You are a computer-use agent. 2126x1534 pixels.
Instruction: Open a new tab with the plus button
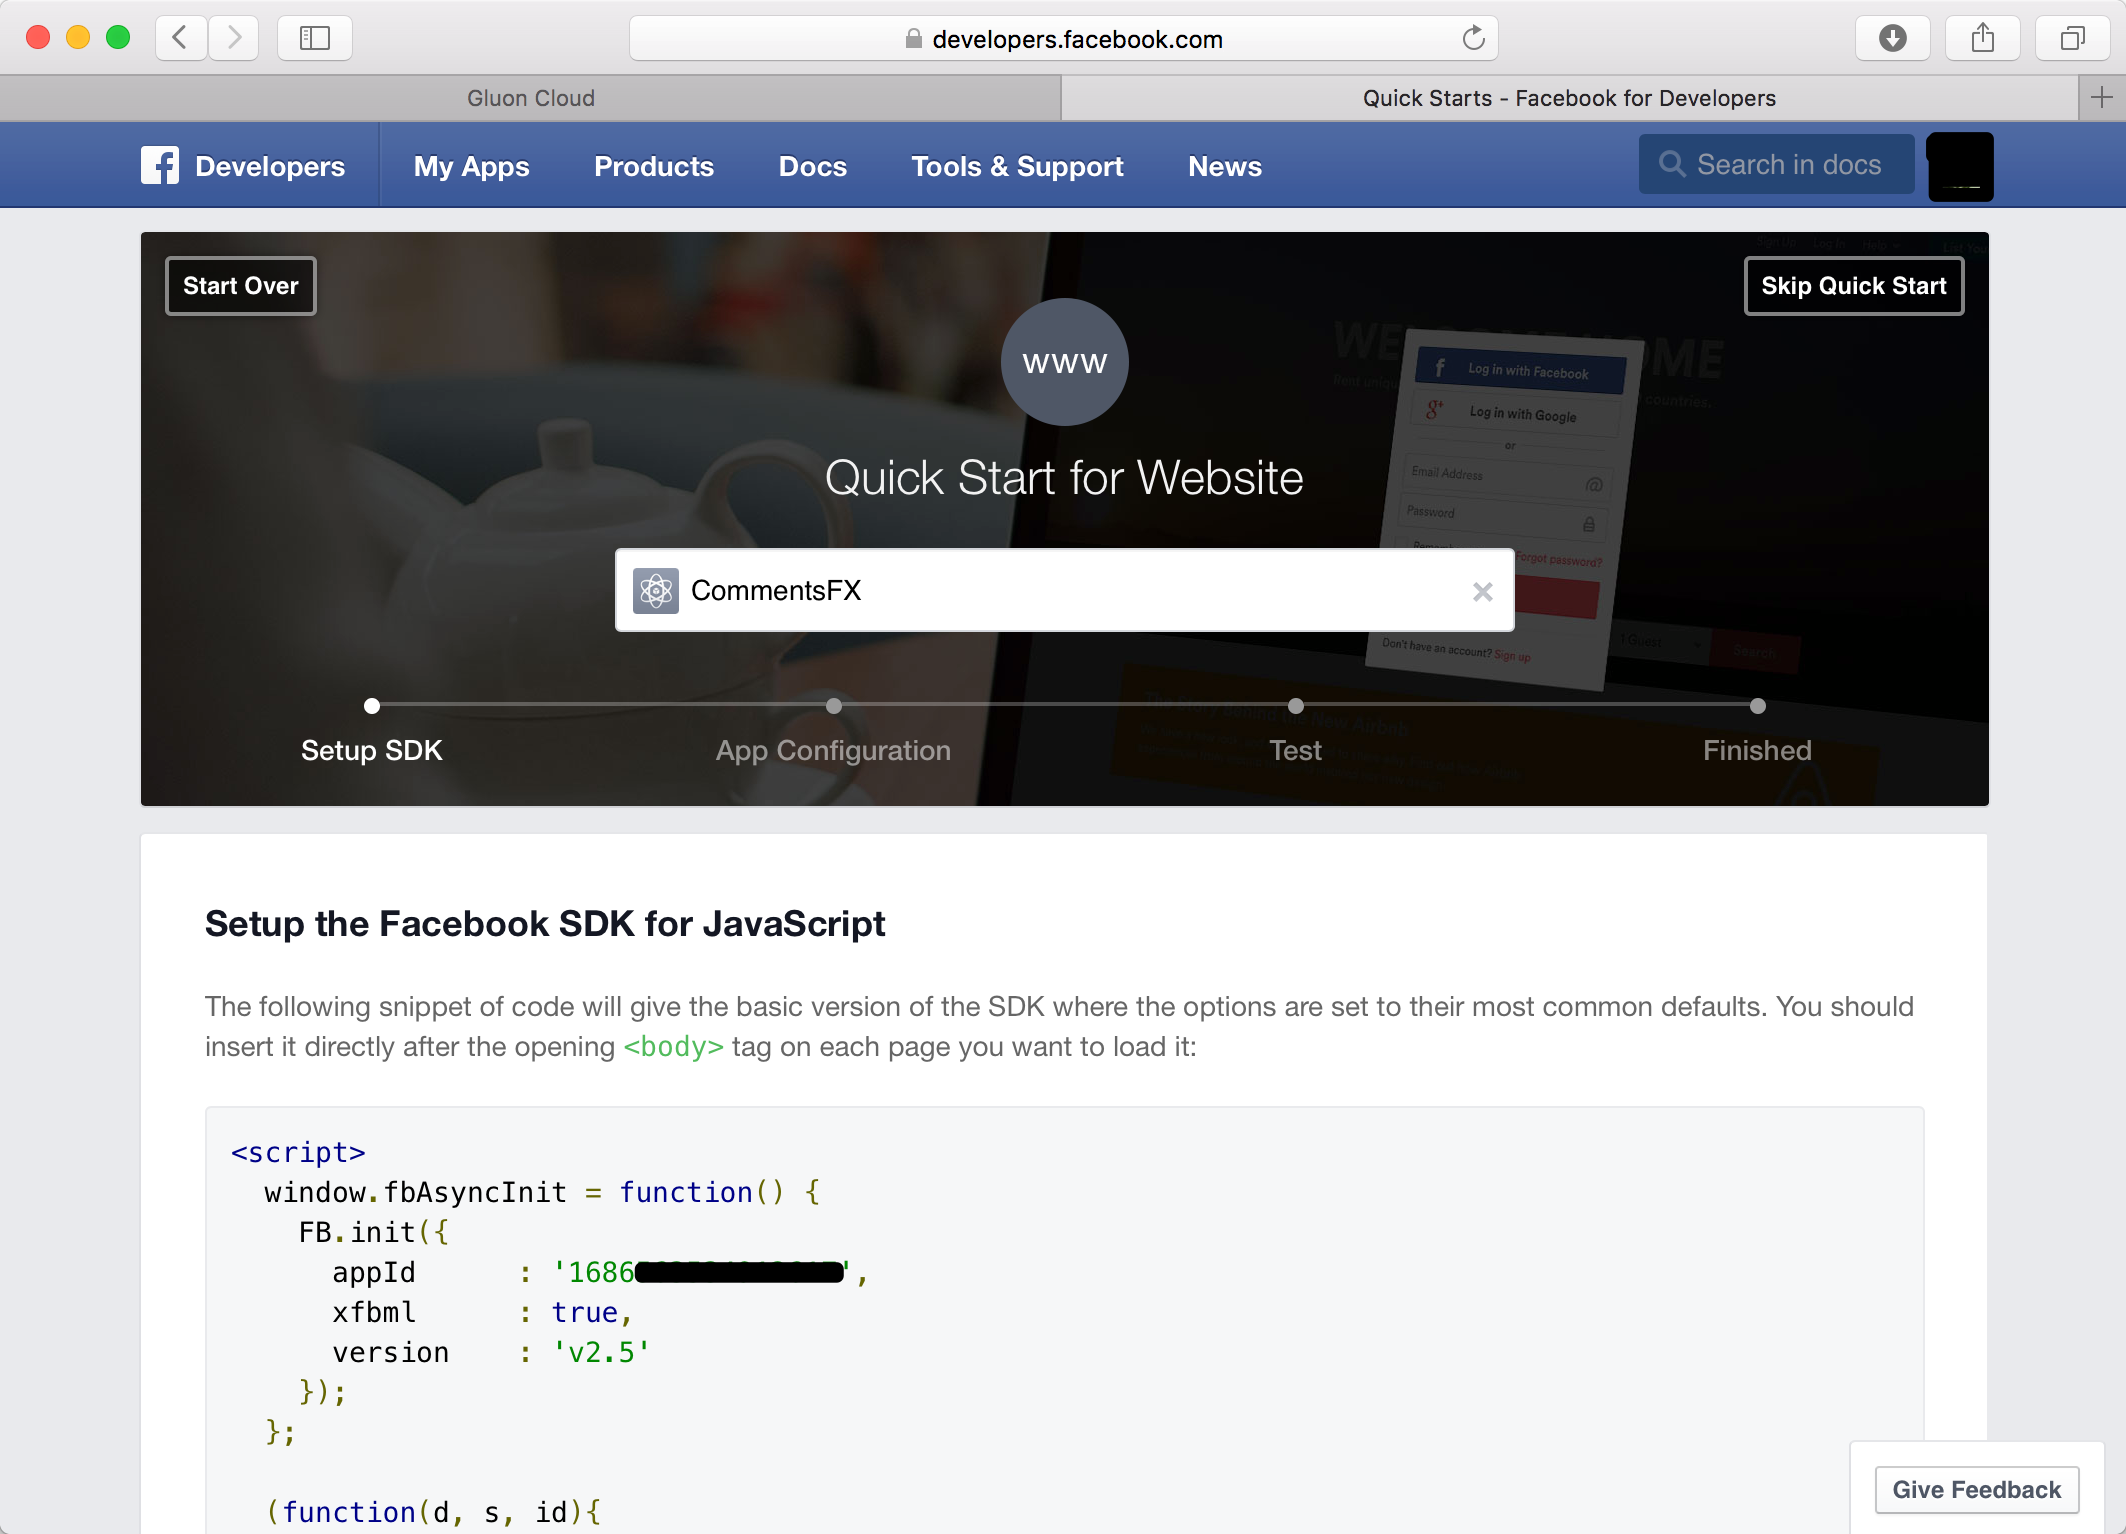(x=2102, y=97)
